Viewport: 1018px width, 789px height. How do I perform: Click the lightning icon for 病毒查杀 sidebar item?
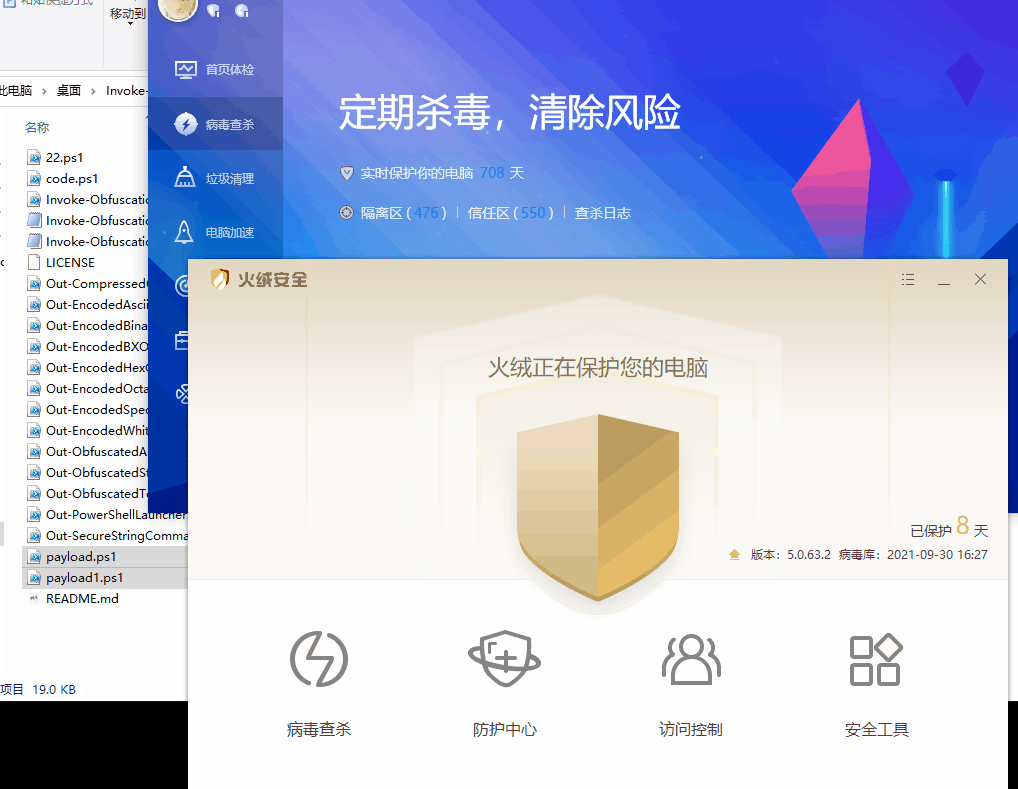pos(186,124)
